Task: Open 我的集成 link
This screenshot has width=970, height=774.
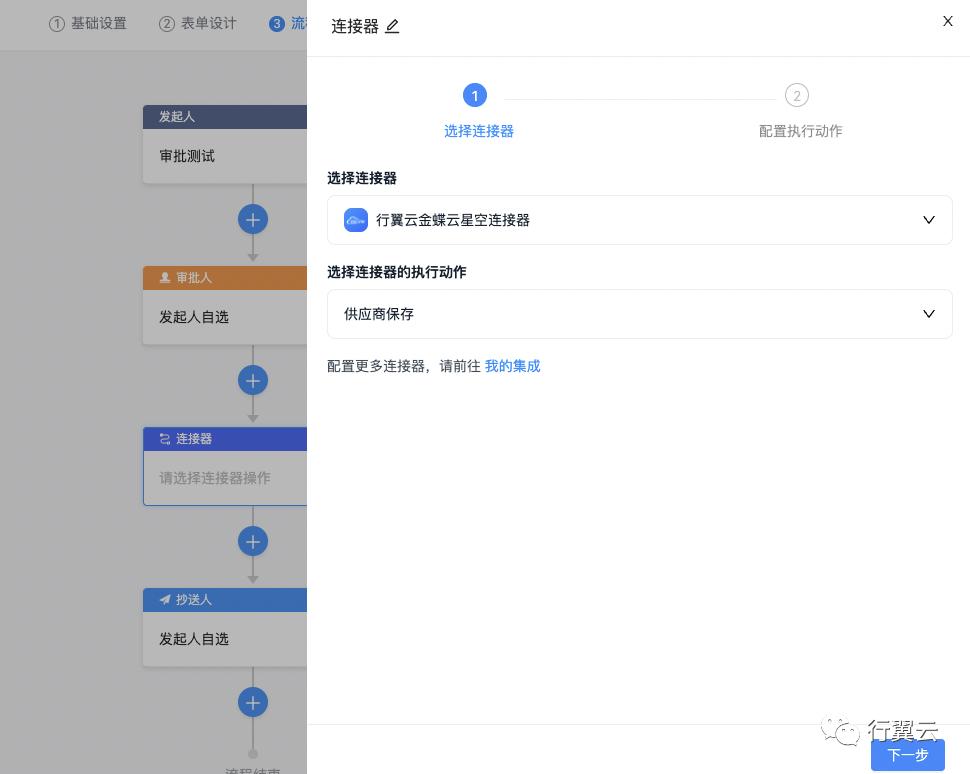Action: click(512, 366)
